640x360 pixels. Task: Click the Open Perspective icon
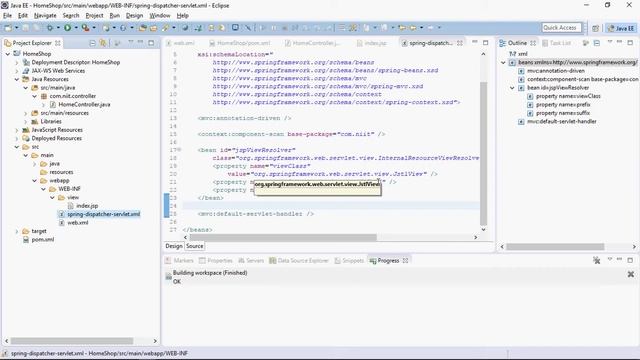tap(596, 28)
